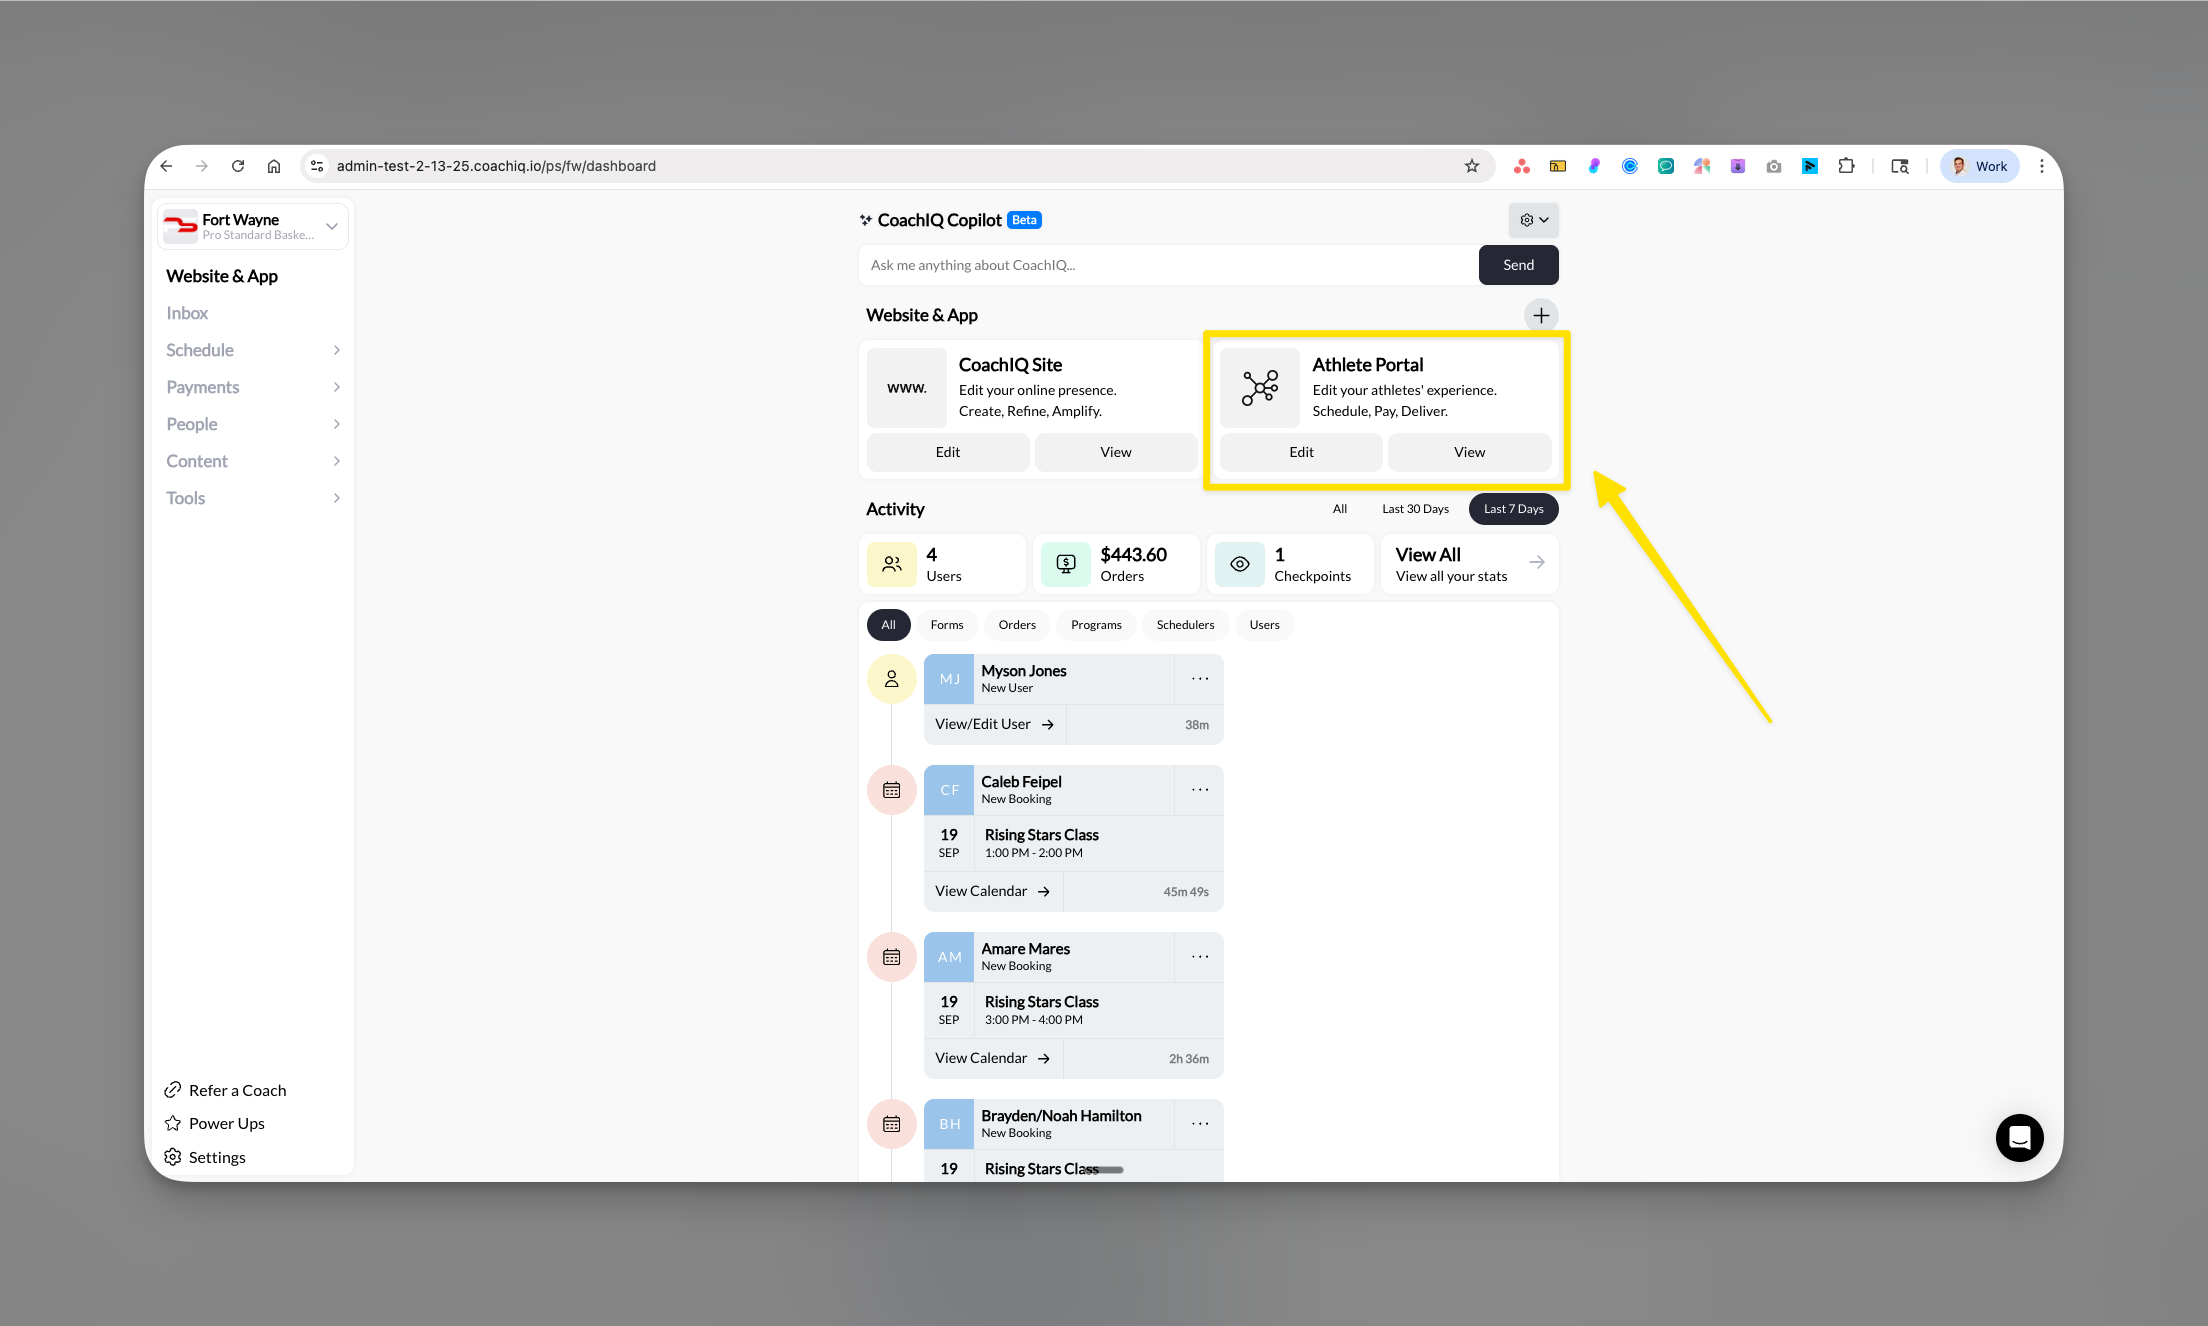Click the Checkpoints eye icon
Image resolution: width=2208 pixels, height=1326 pixels.
[1239, 564]
